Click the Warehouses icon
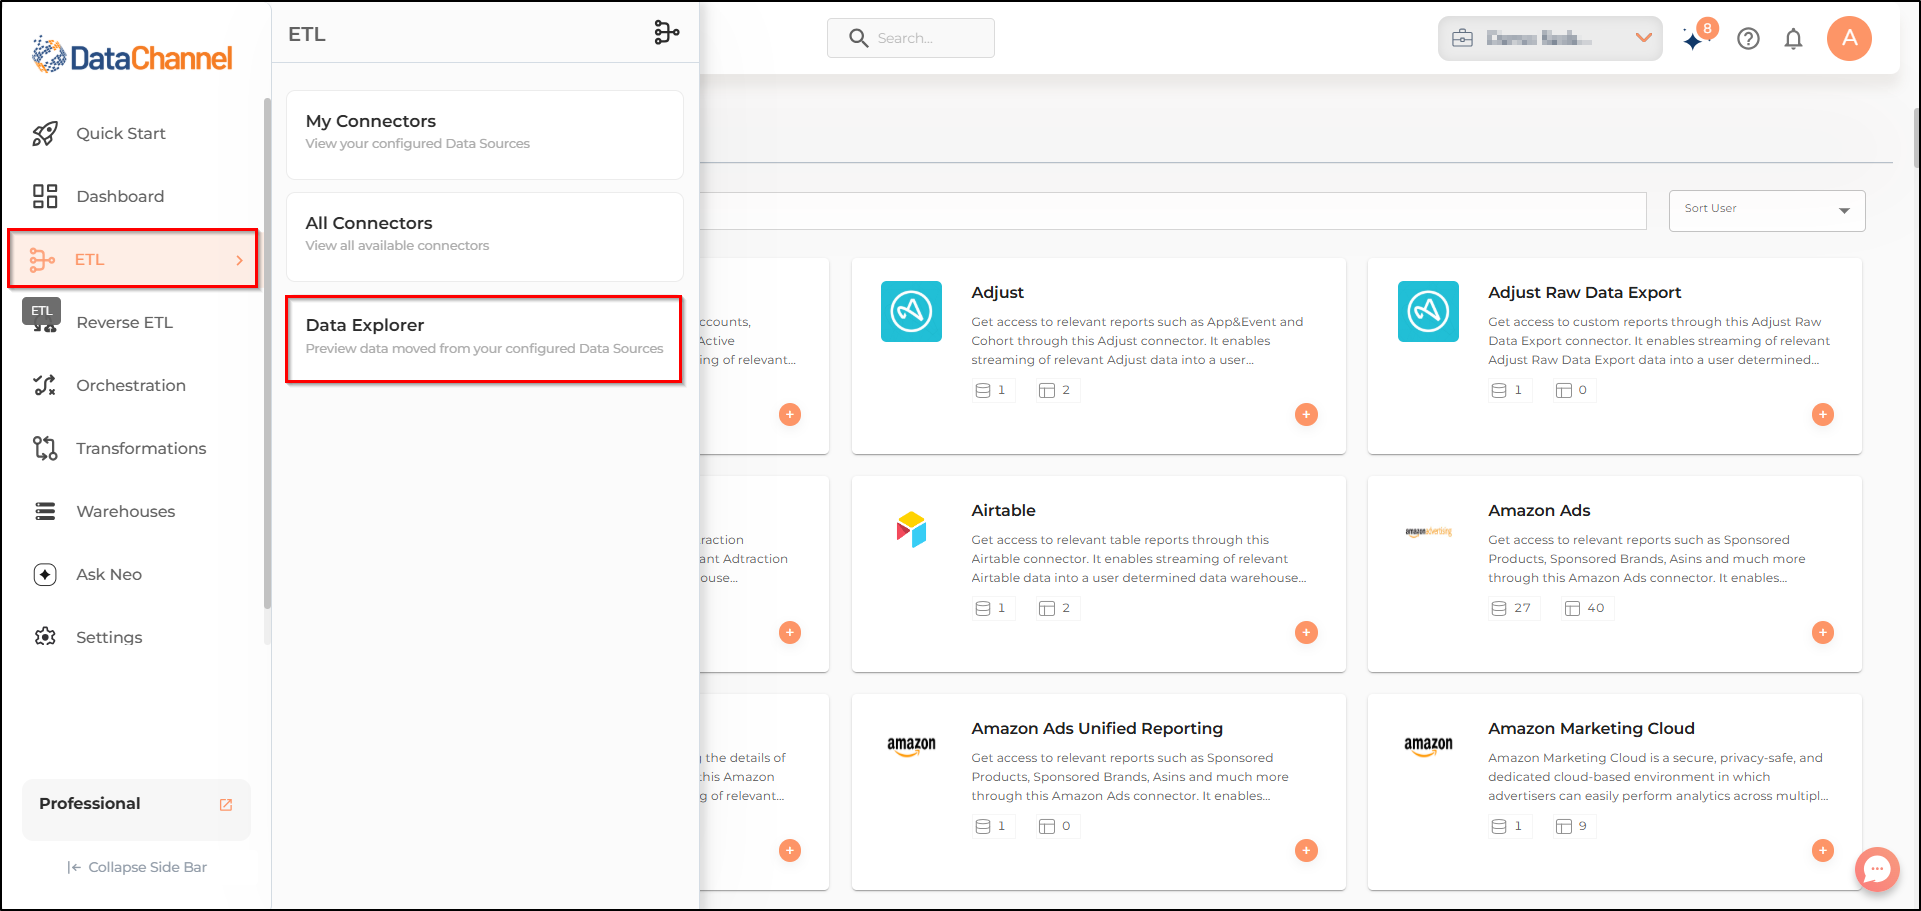 pyautogui.click(x=45, y=511)
